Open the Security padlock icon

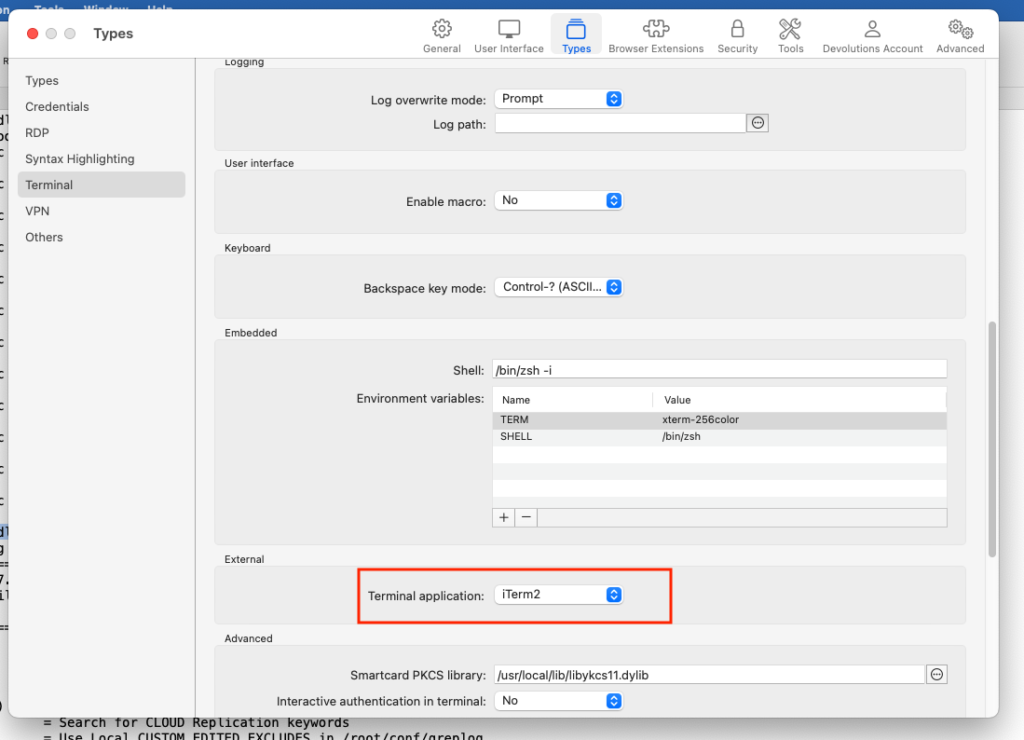point(737,29)
